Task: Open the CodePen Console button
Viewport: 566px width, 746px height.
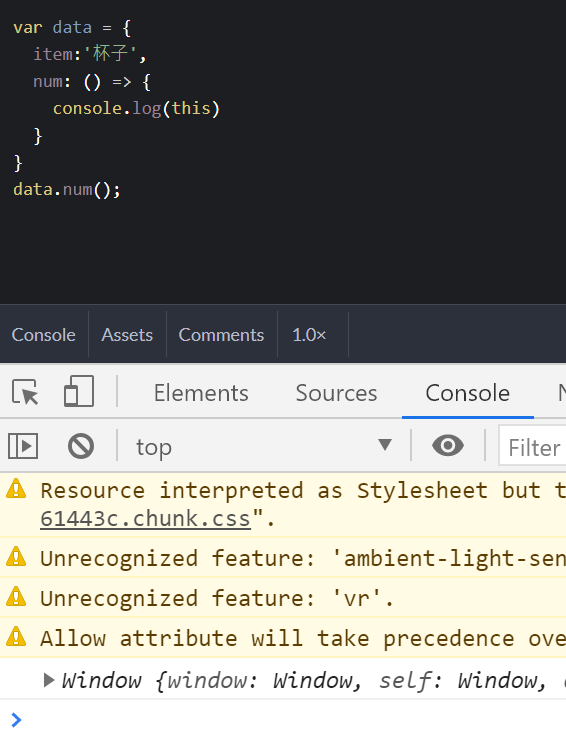Action: (x=43, y=335)
